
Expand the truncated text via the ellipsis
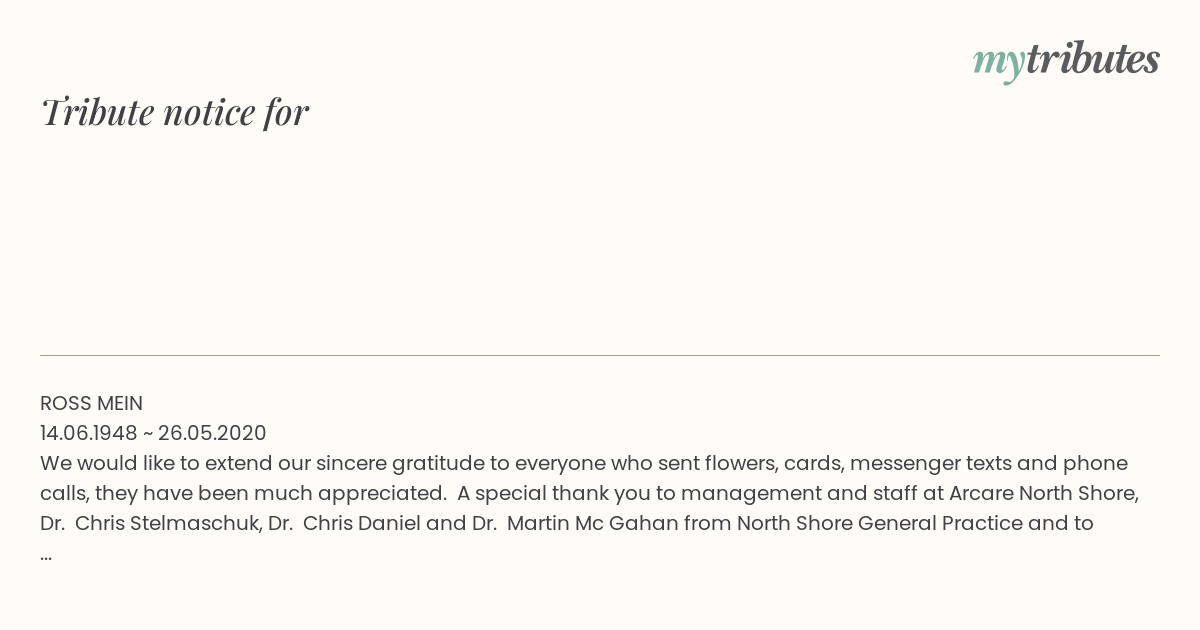tap(46, 555)
